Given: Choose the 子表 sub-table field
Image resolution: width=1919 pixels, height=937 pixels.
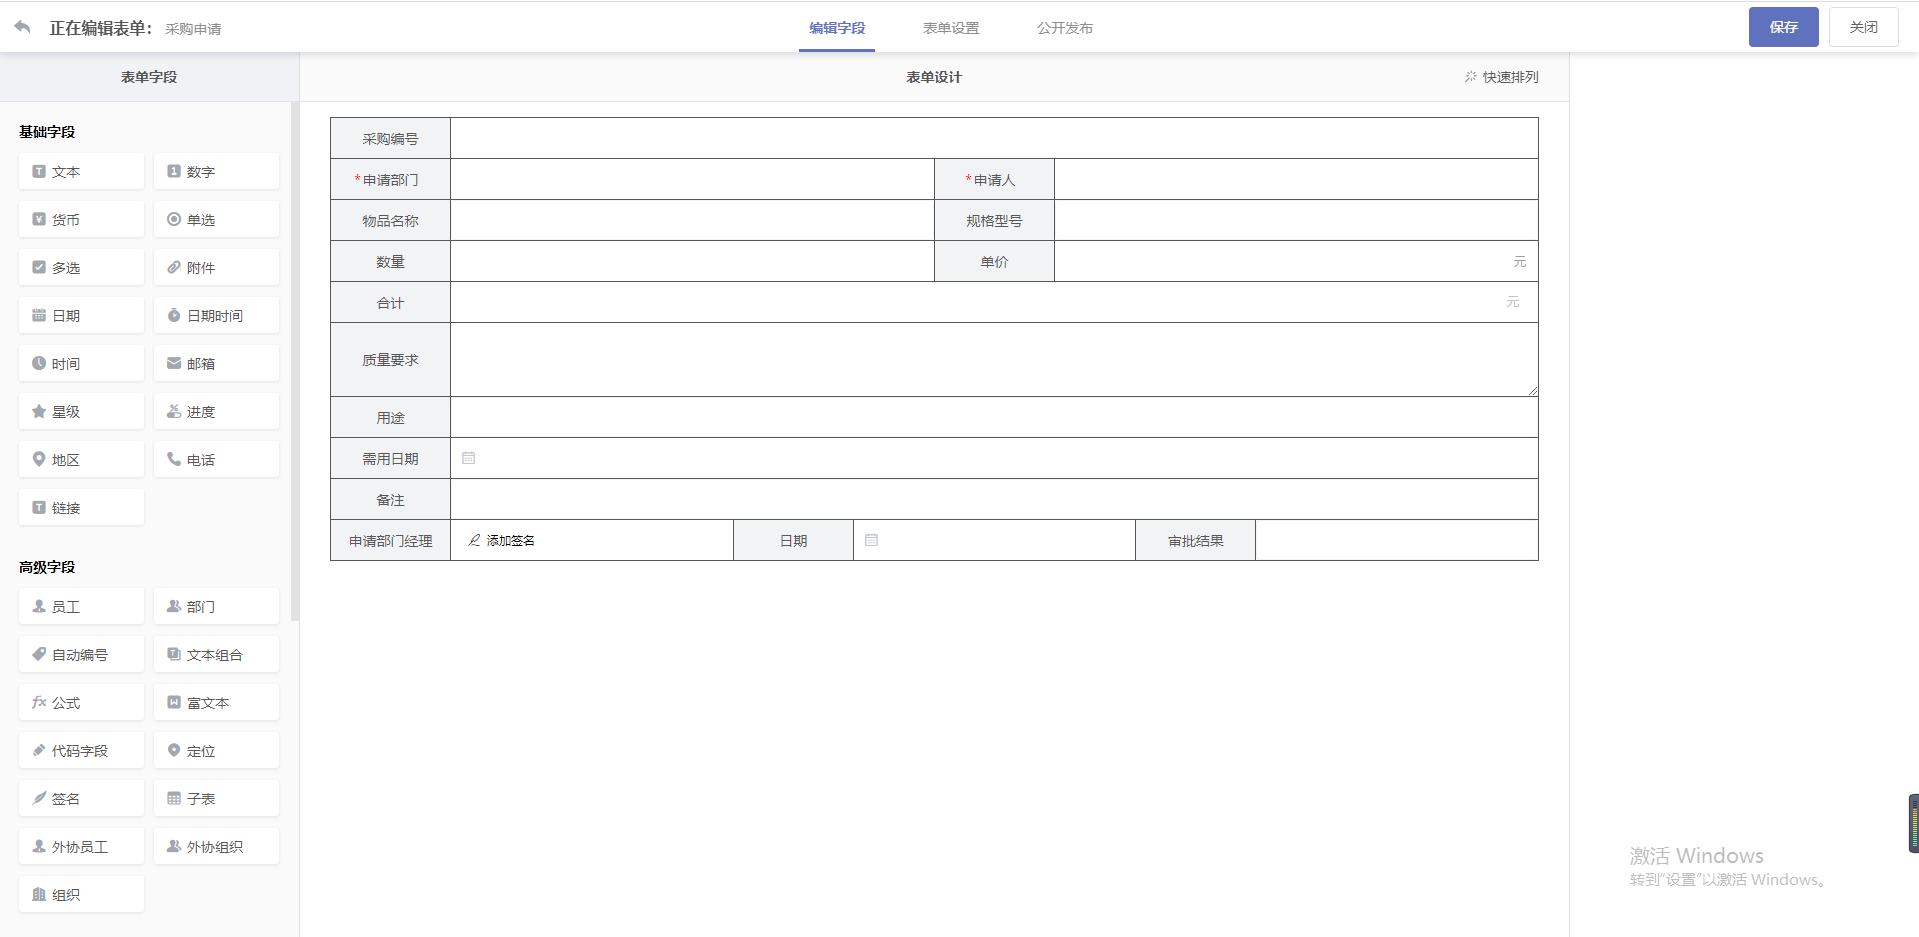Looking at the screenshot, I should [x=216, y=799].
